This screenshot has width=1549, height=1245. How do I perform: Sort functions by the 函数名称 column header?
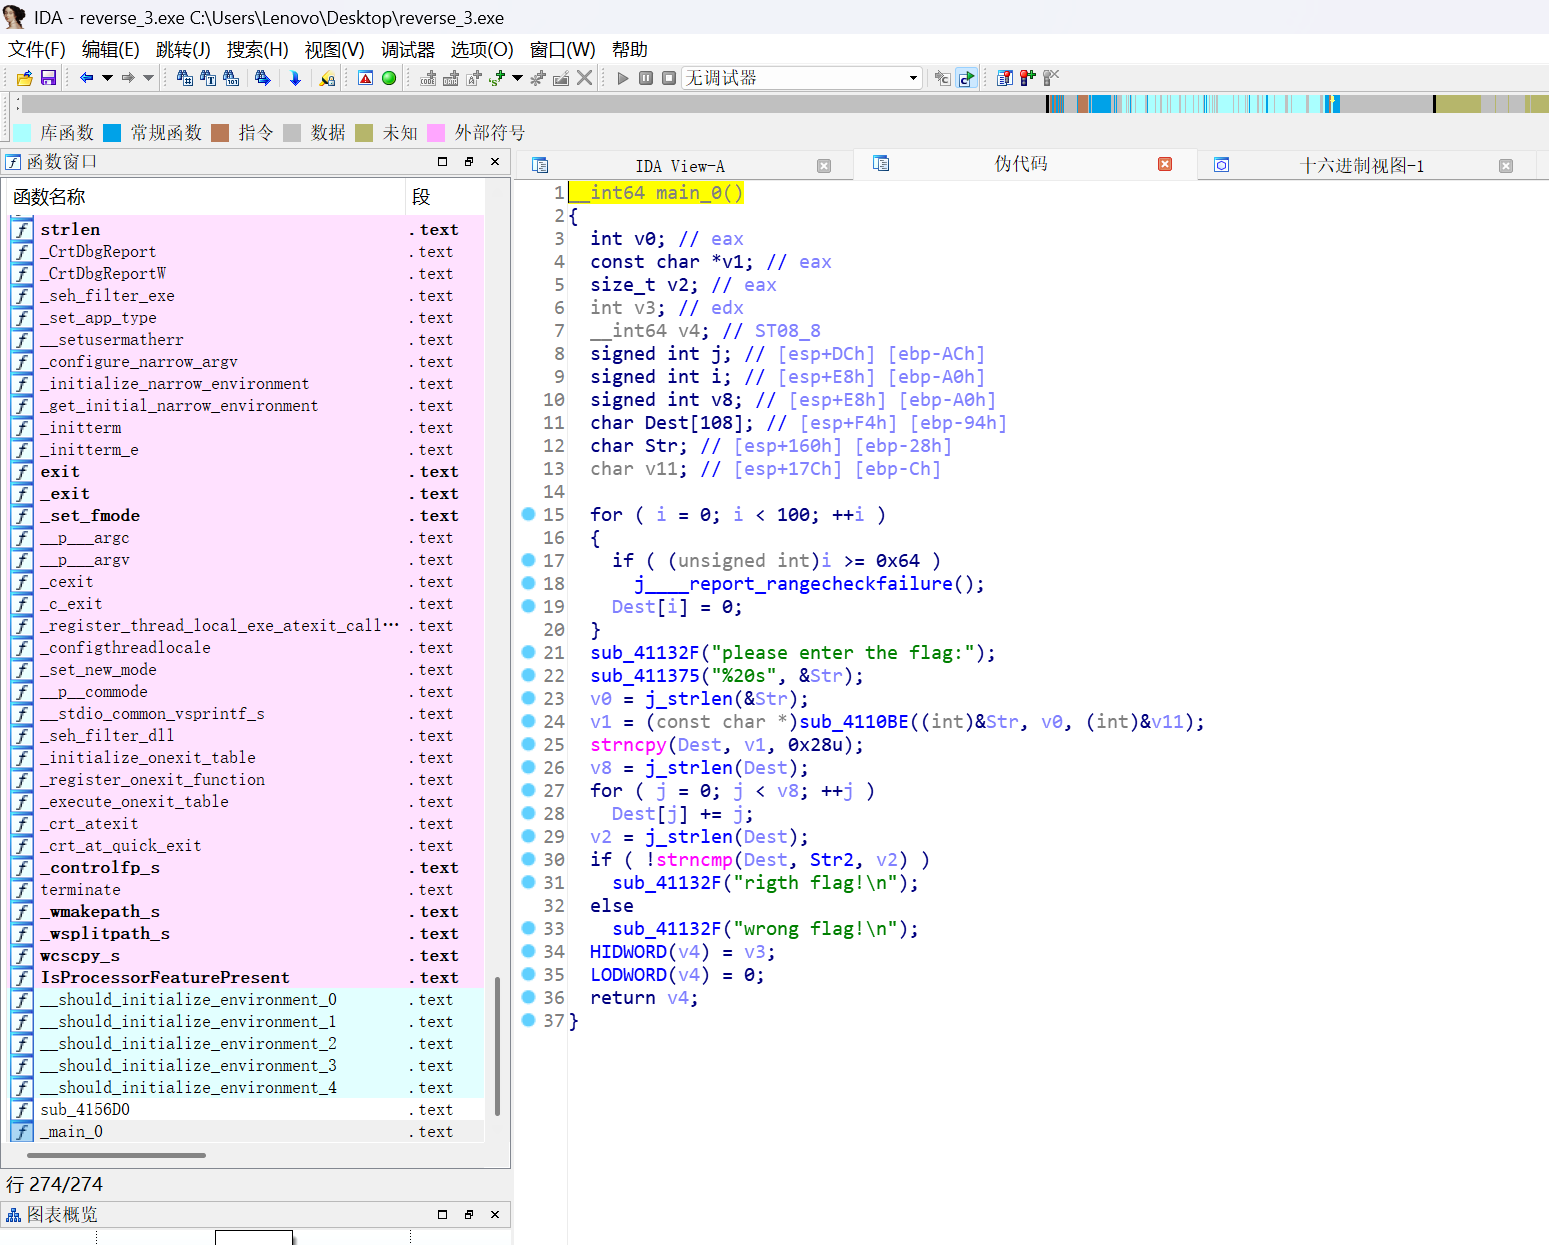(x=50, y=197)
